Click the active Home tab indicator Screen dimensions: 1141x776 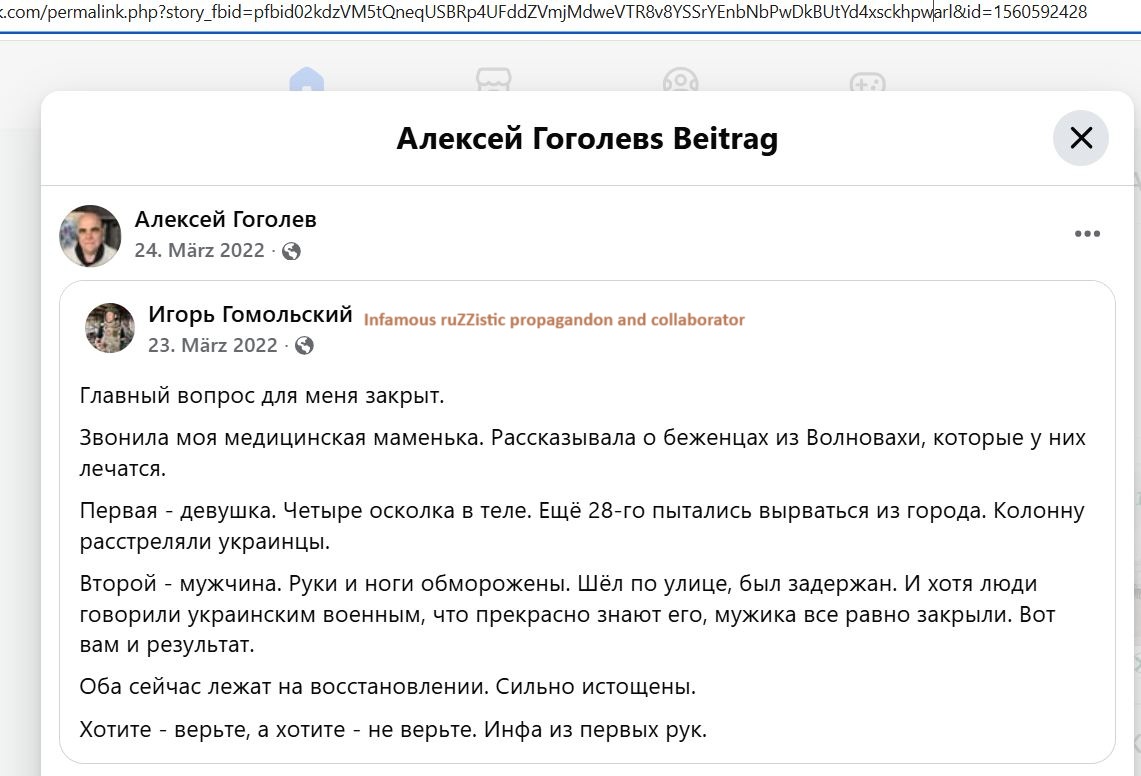pyautogui.click(x=309, y=88)
